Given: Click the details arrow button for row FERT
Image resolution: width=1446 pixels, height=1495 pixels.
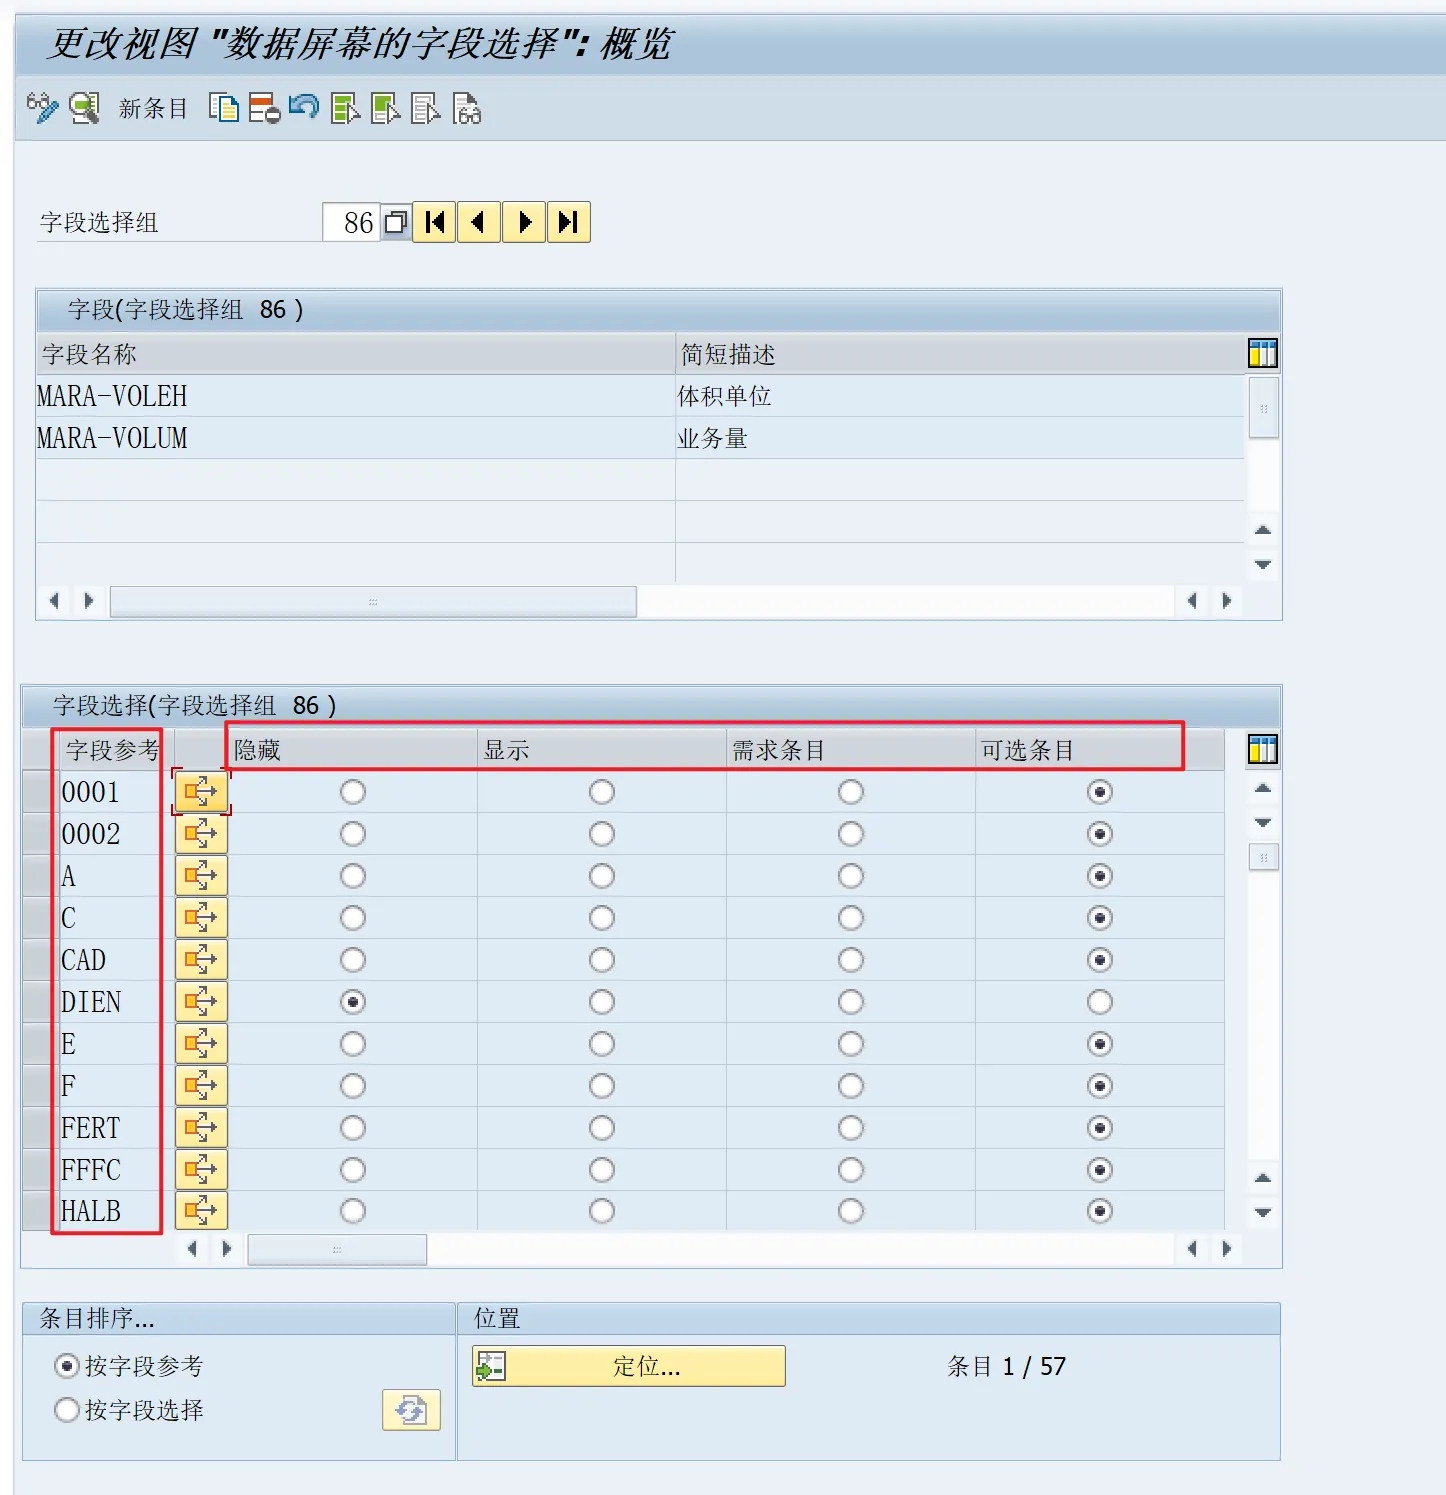Looking at the screenshot, I should [201, 1128].
